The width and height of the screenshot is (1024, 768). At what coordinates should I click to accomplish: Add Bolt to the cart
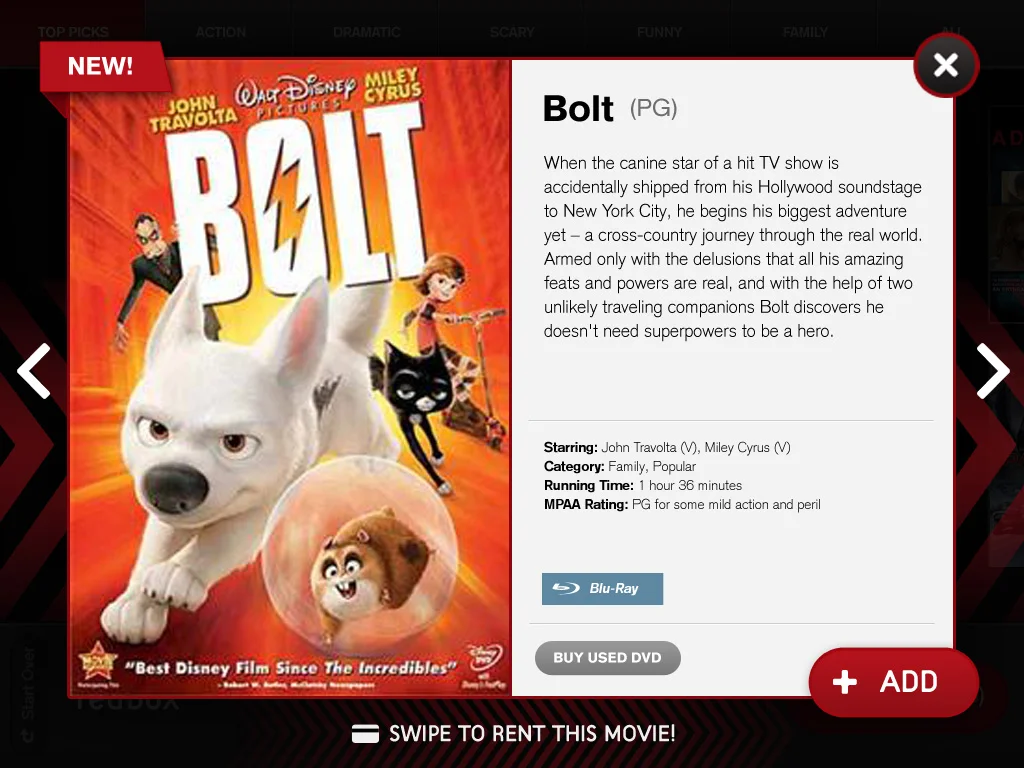pyautogui.click(x=893, y=682)
